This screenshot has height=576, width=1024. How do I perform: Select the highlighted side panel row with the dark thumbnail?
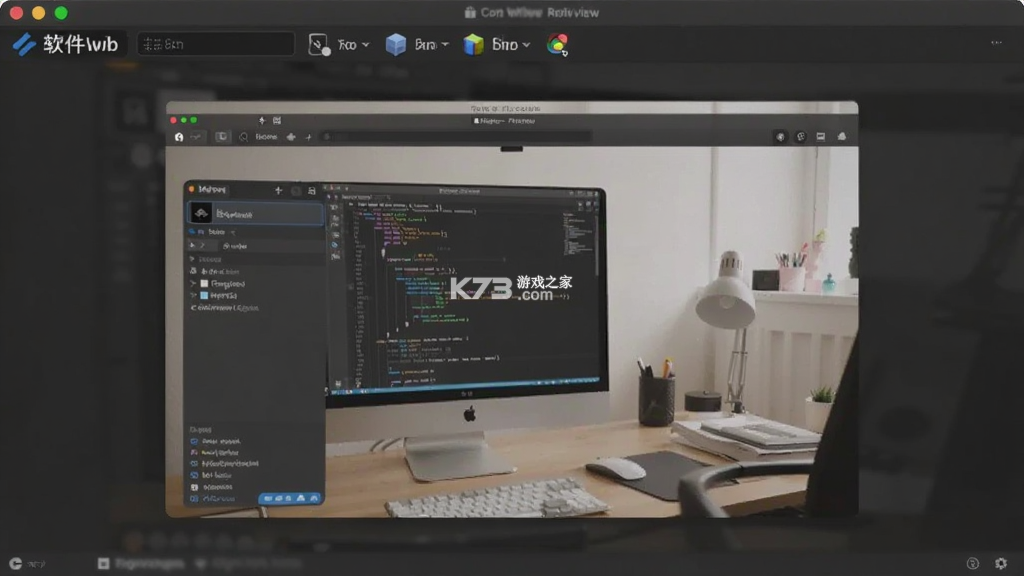click(x=255, y=214)
